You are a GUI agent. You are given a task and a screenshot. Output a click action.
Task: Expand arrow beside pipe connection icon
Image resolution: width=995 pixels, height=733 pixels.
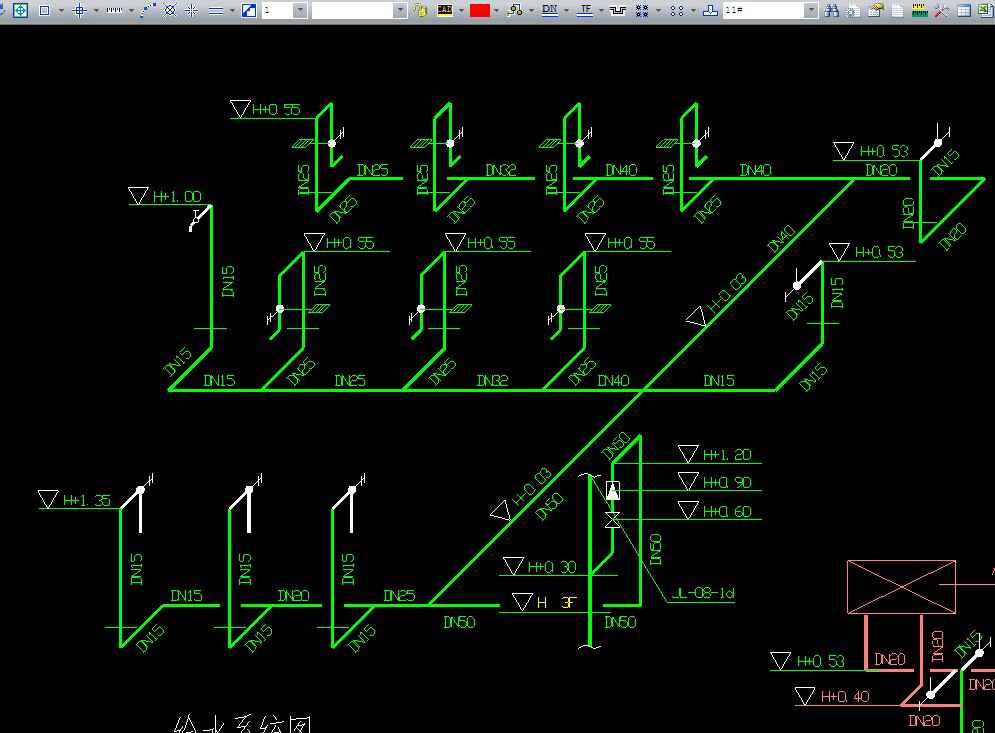coord(531,11)
